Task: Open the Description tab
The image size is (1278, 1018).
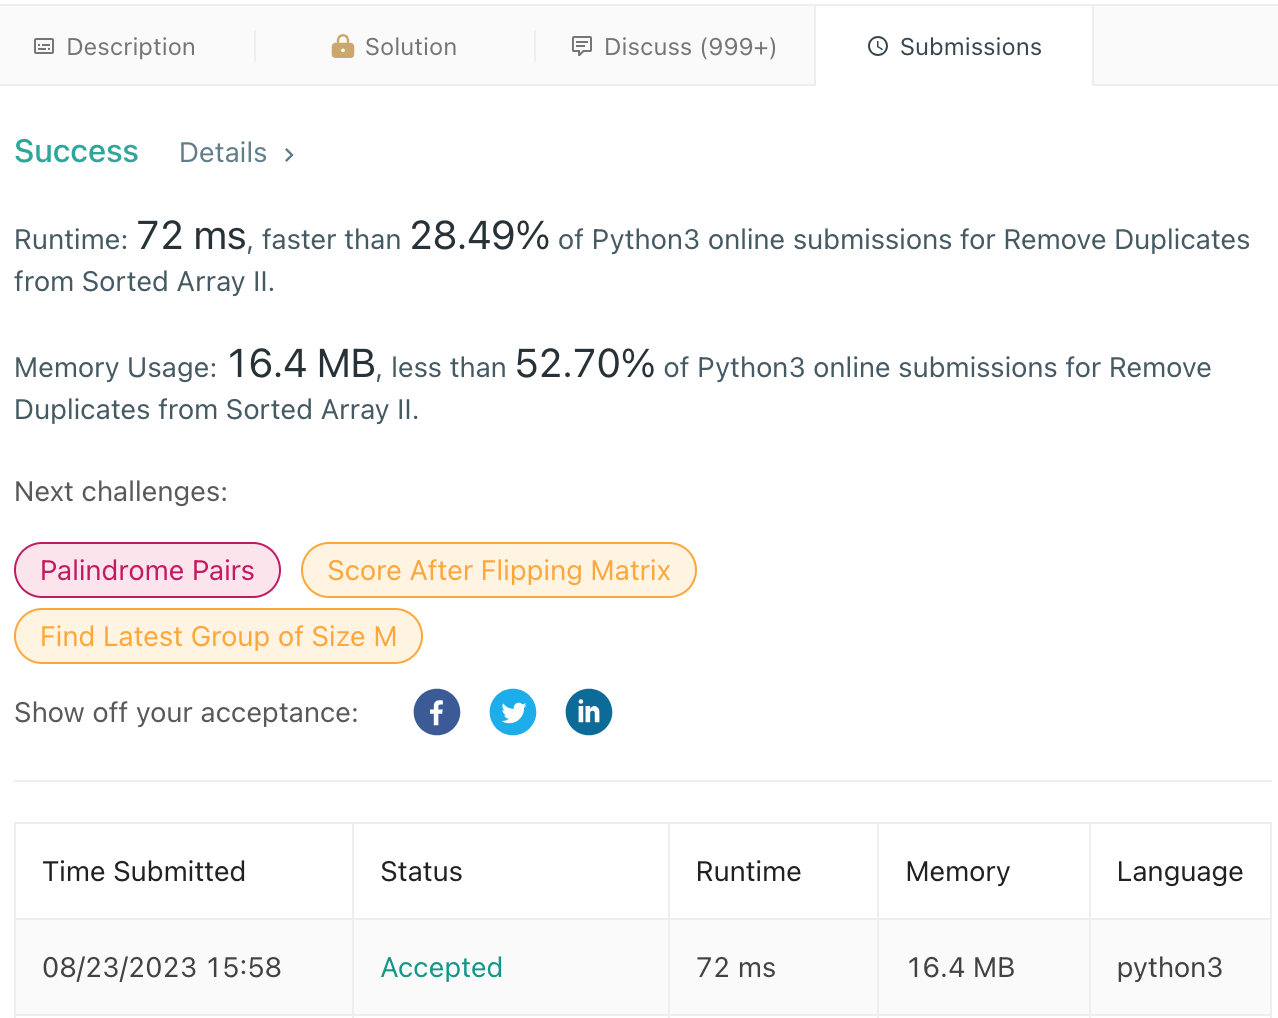Action: click(130, 47)
